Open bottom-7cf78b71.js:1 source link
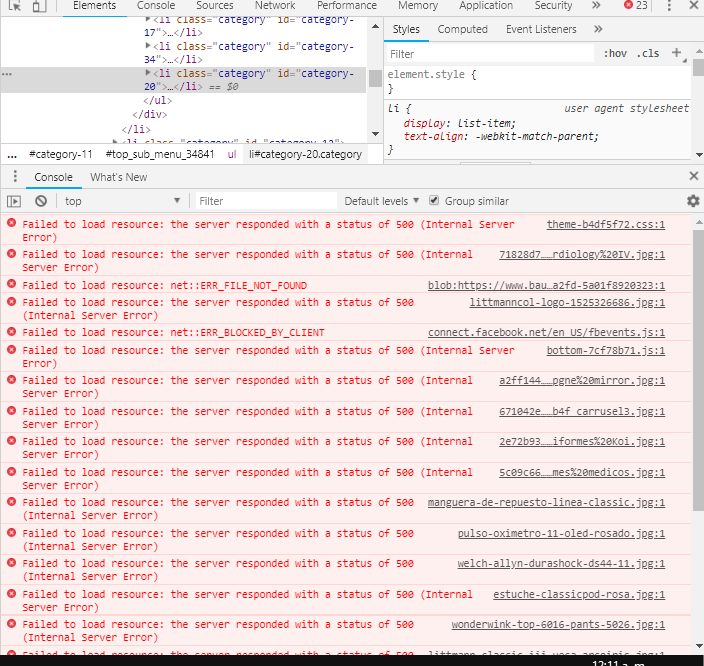This screenshot has height=666, width=704. 605,351
